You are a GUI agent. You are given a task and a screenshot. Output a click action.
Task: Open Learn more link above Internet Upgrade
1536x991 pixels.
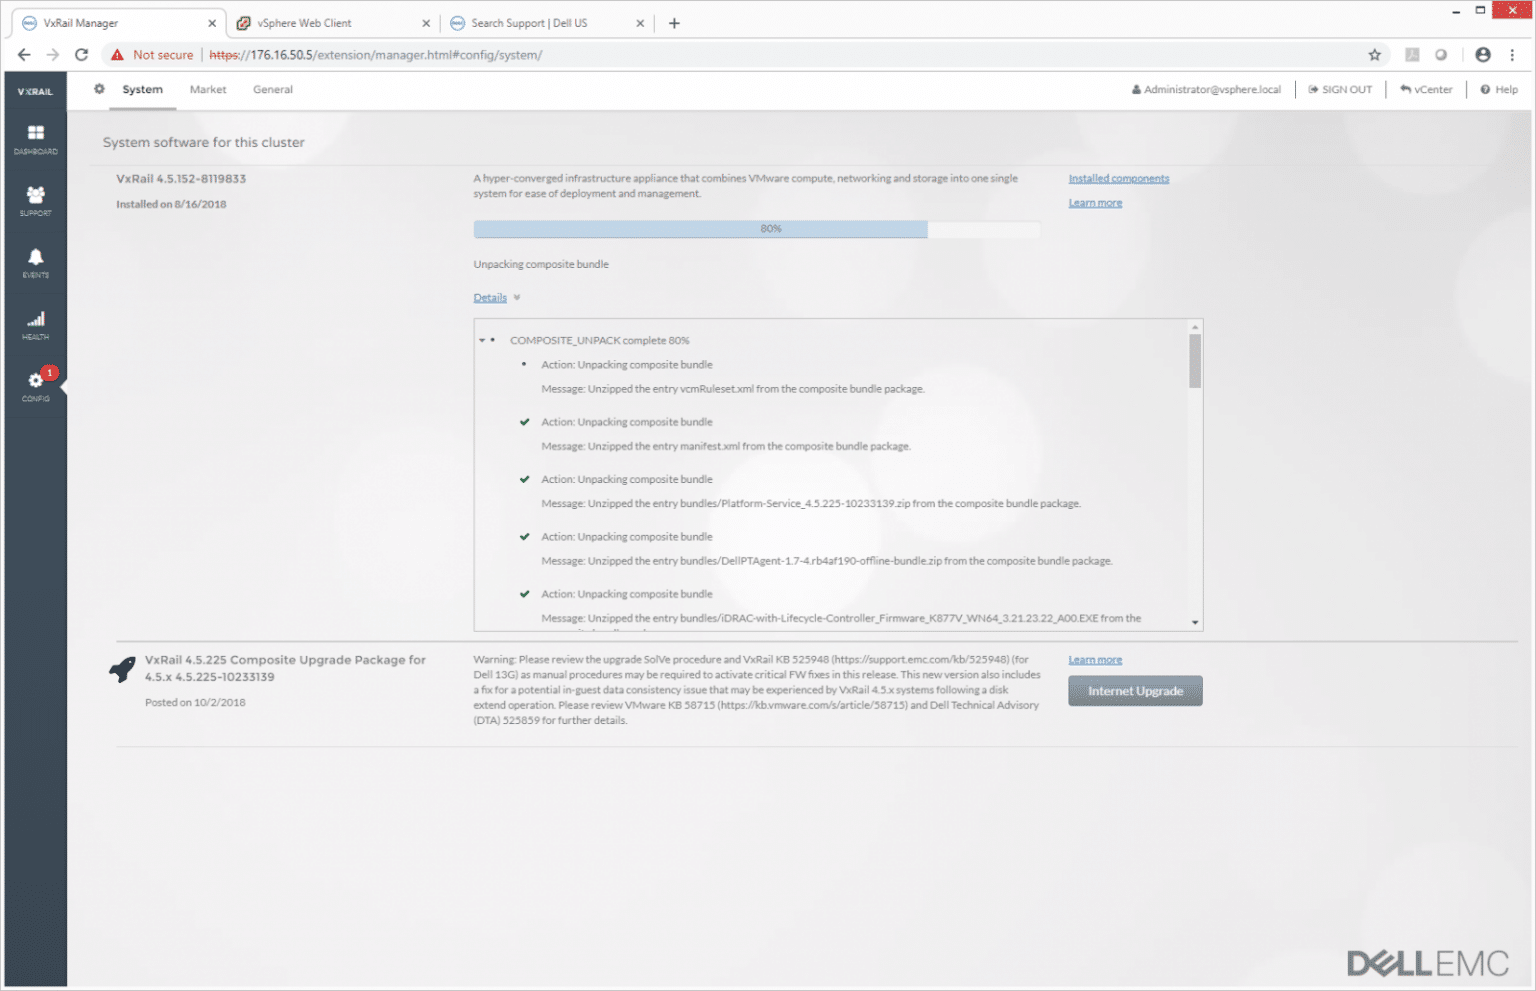pyautogui.click(x=1095, y=660)
